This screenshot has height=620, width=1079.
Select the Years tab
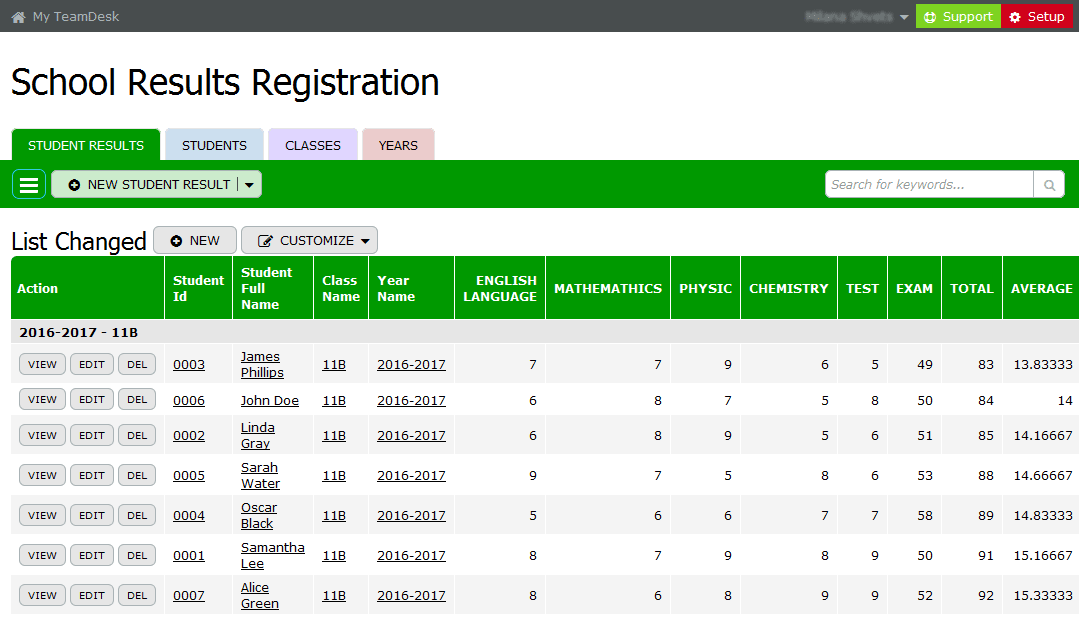(x=398, y=145)
